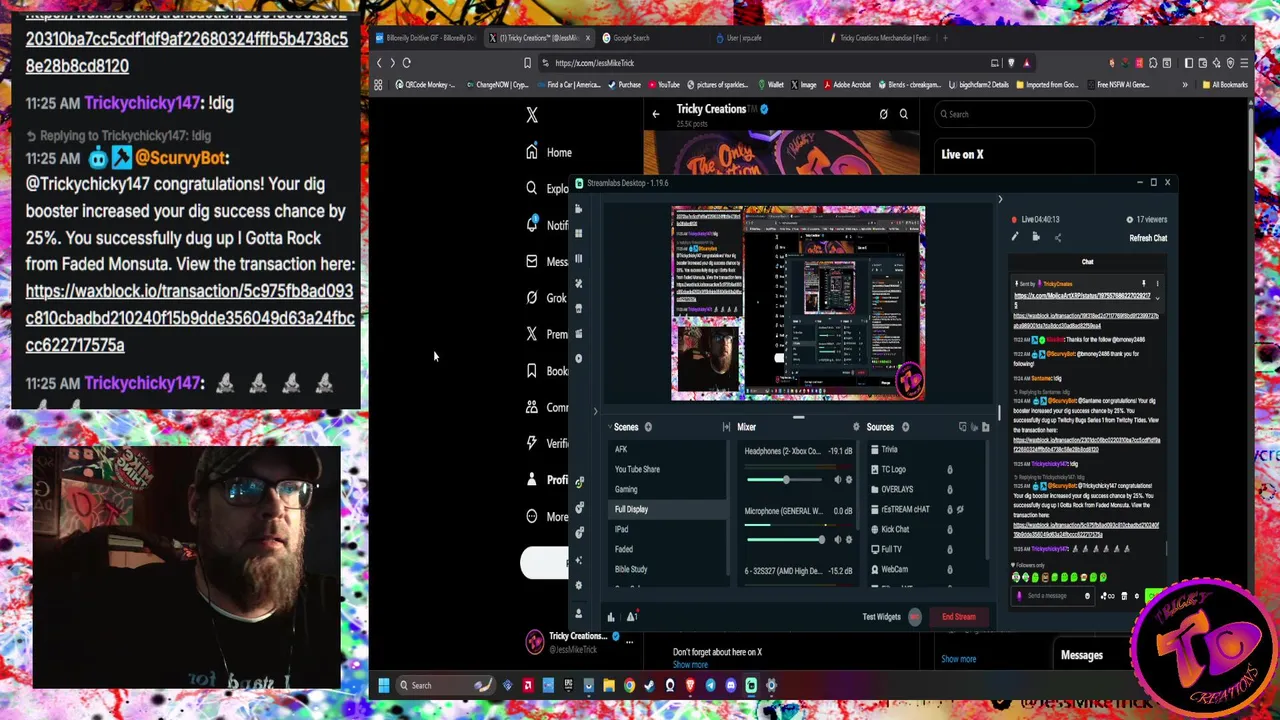Click the End Stream button
This screenshot has width=1280, height=720.
pyautogui.click(x=958, y=617)
